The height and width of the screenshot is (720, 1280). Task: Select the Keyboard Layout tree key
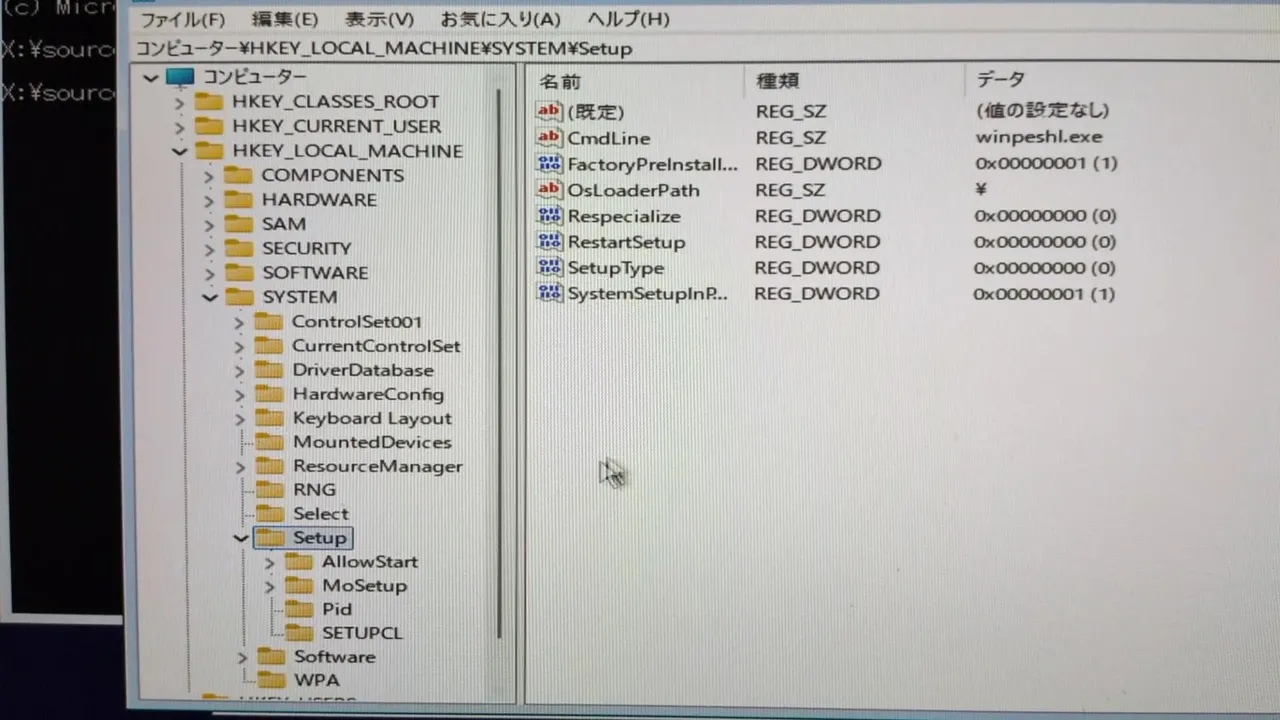[x=372, y=418]
